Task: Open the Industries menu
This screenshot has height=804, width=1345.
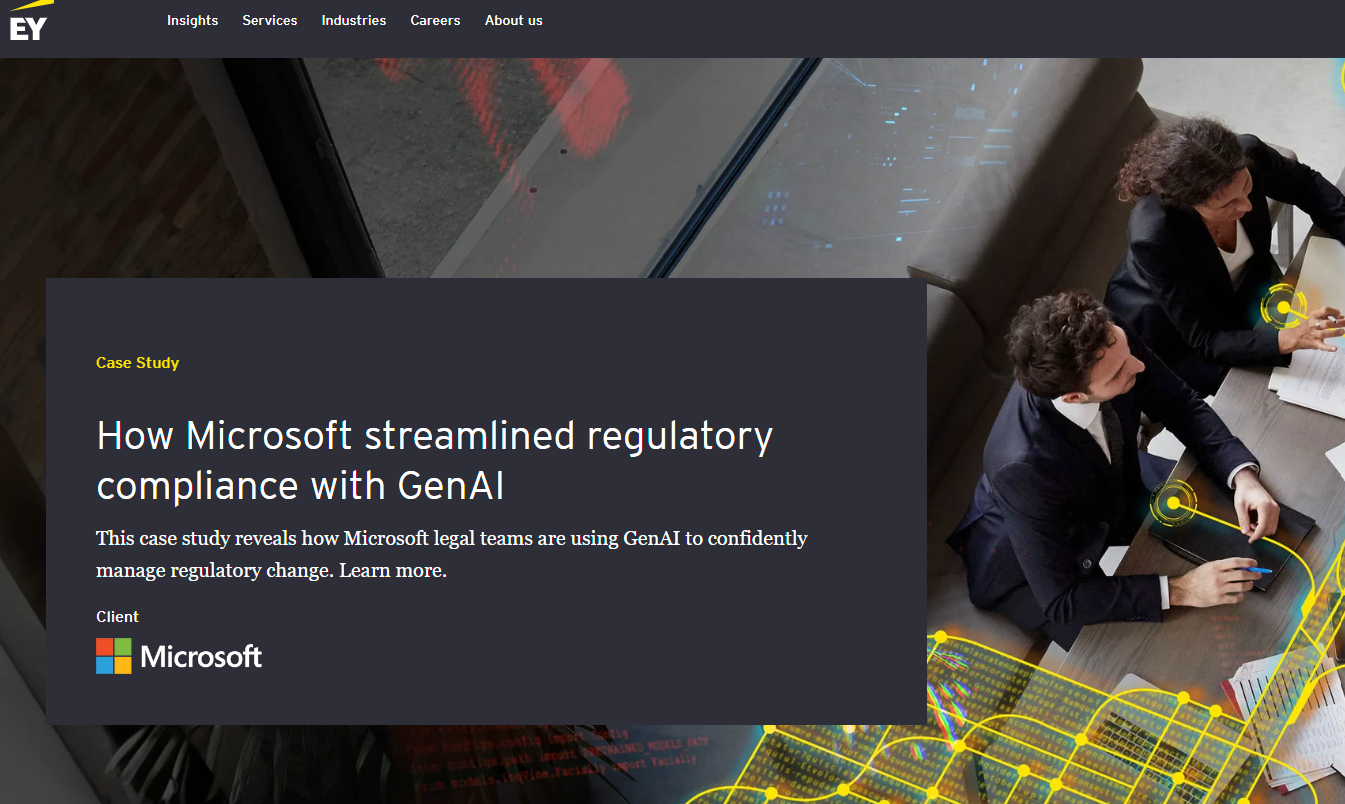Action: point(353,20)
